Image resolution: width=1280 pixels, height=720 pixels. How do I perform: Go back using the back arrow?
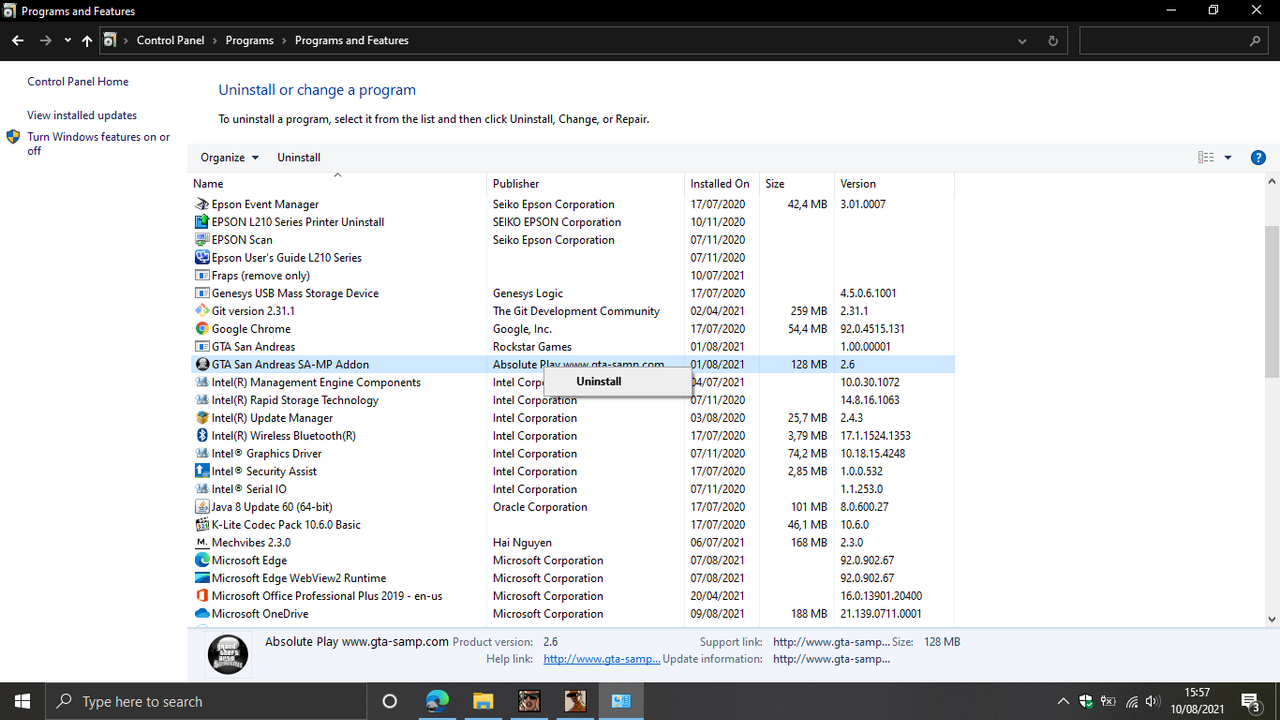(17, 41)
